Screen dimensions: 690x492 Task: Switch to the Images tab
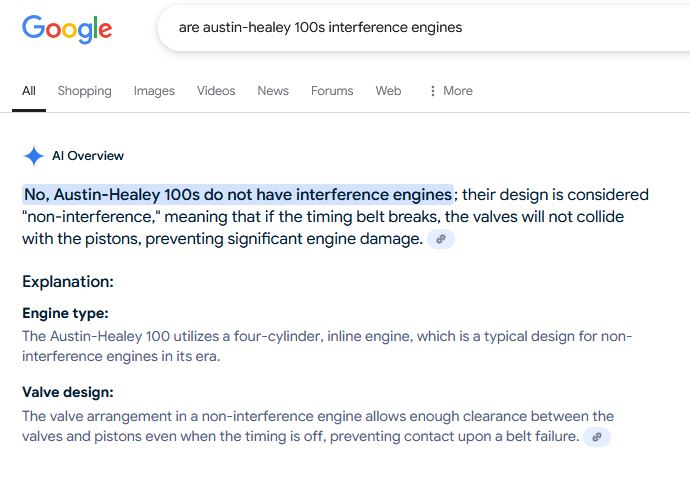click(x=154, y=91)
